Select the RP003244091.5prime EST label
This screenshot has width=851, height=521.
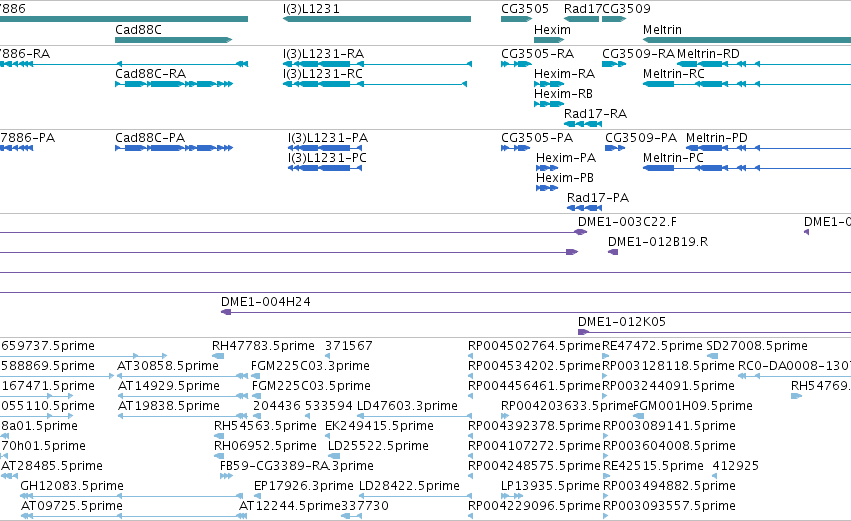[x=669, y=386]
